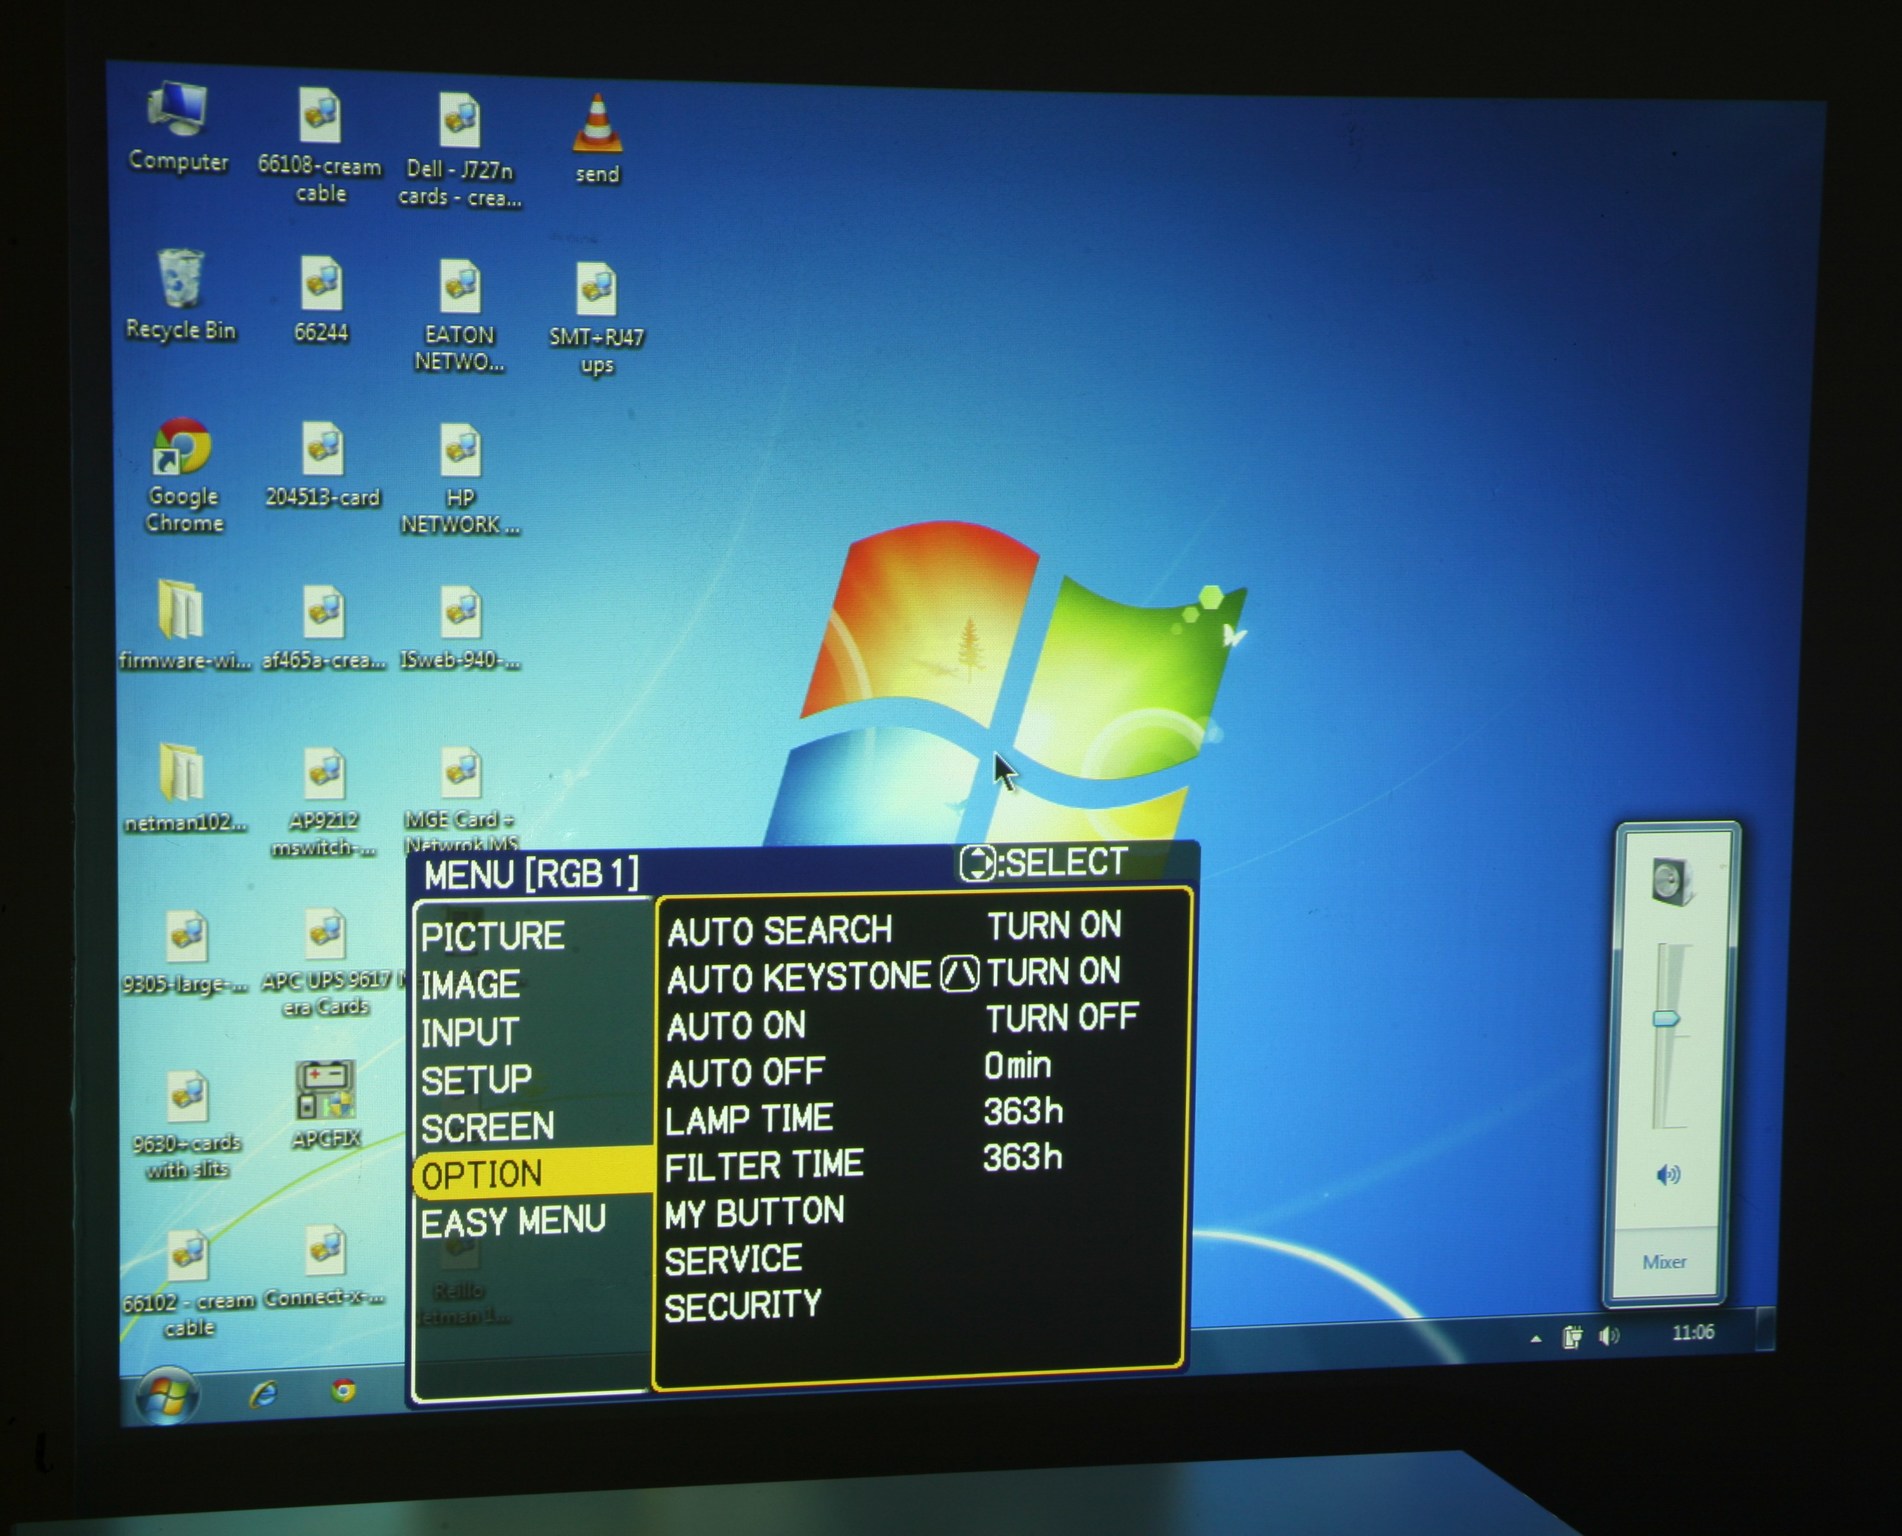Click the system tray volume icon
This screenshot has height=1536, width=1902.
[1609, 1335]
